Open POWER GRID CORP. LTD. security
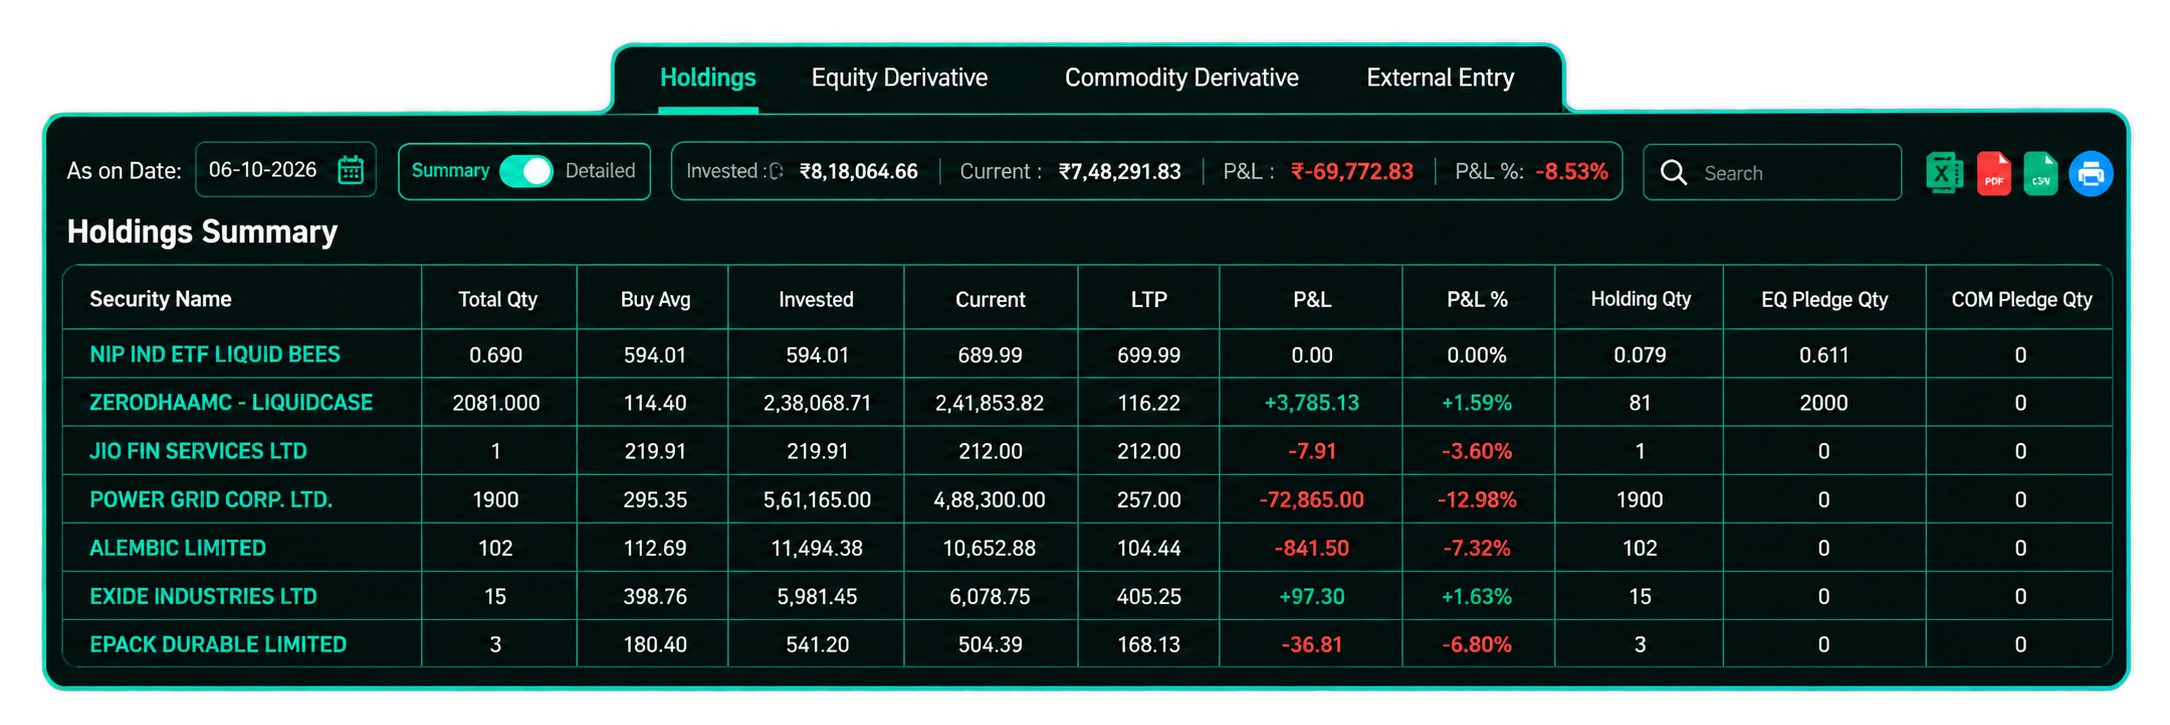This screenshot has width=2170, height=725. coord(211,499)
